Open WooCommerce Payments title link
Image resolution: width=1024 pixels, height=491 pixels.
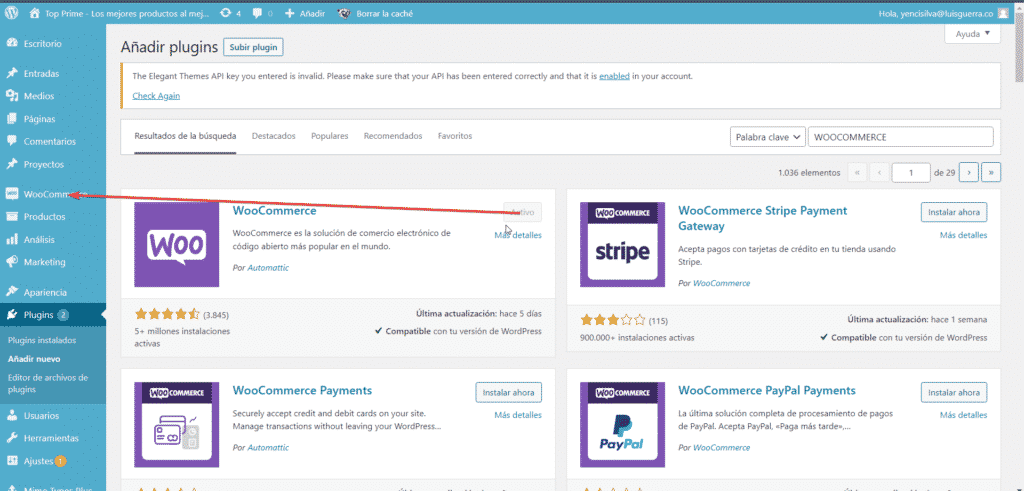(x=302, y=390)
